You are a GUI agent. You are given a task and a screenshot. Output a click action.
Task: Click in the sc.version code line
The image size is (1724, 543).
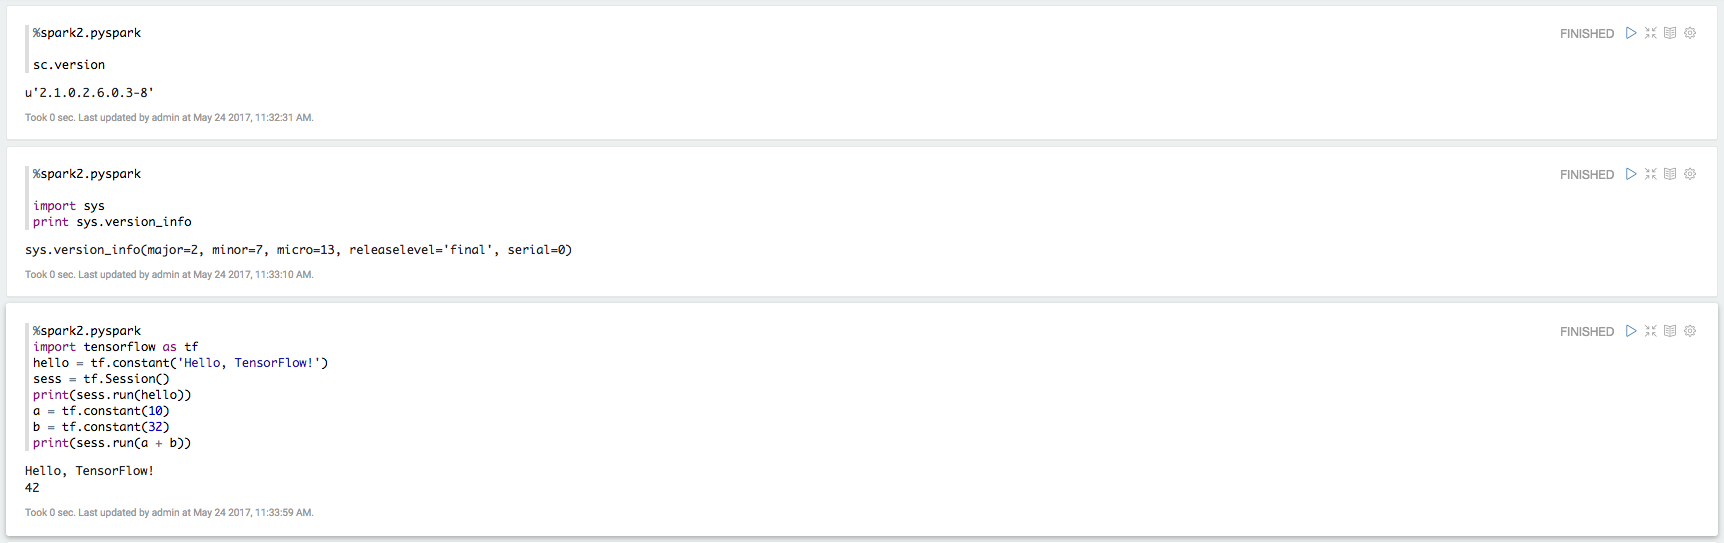[x=69, y=65]
